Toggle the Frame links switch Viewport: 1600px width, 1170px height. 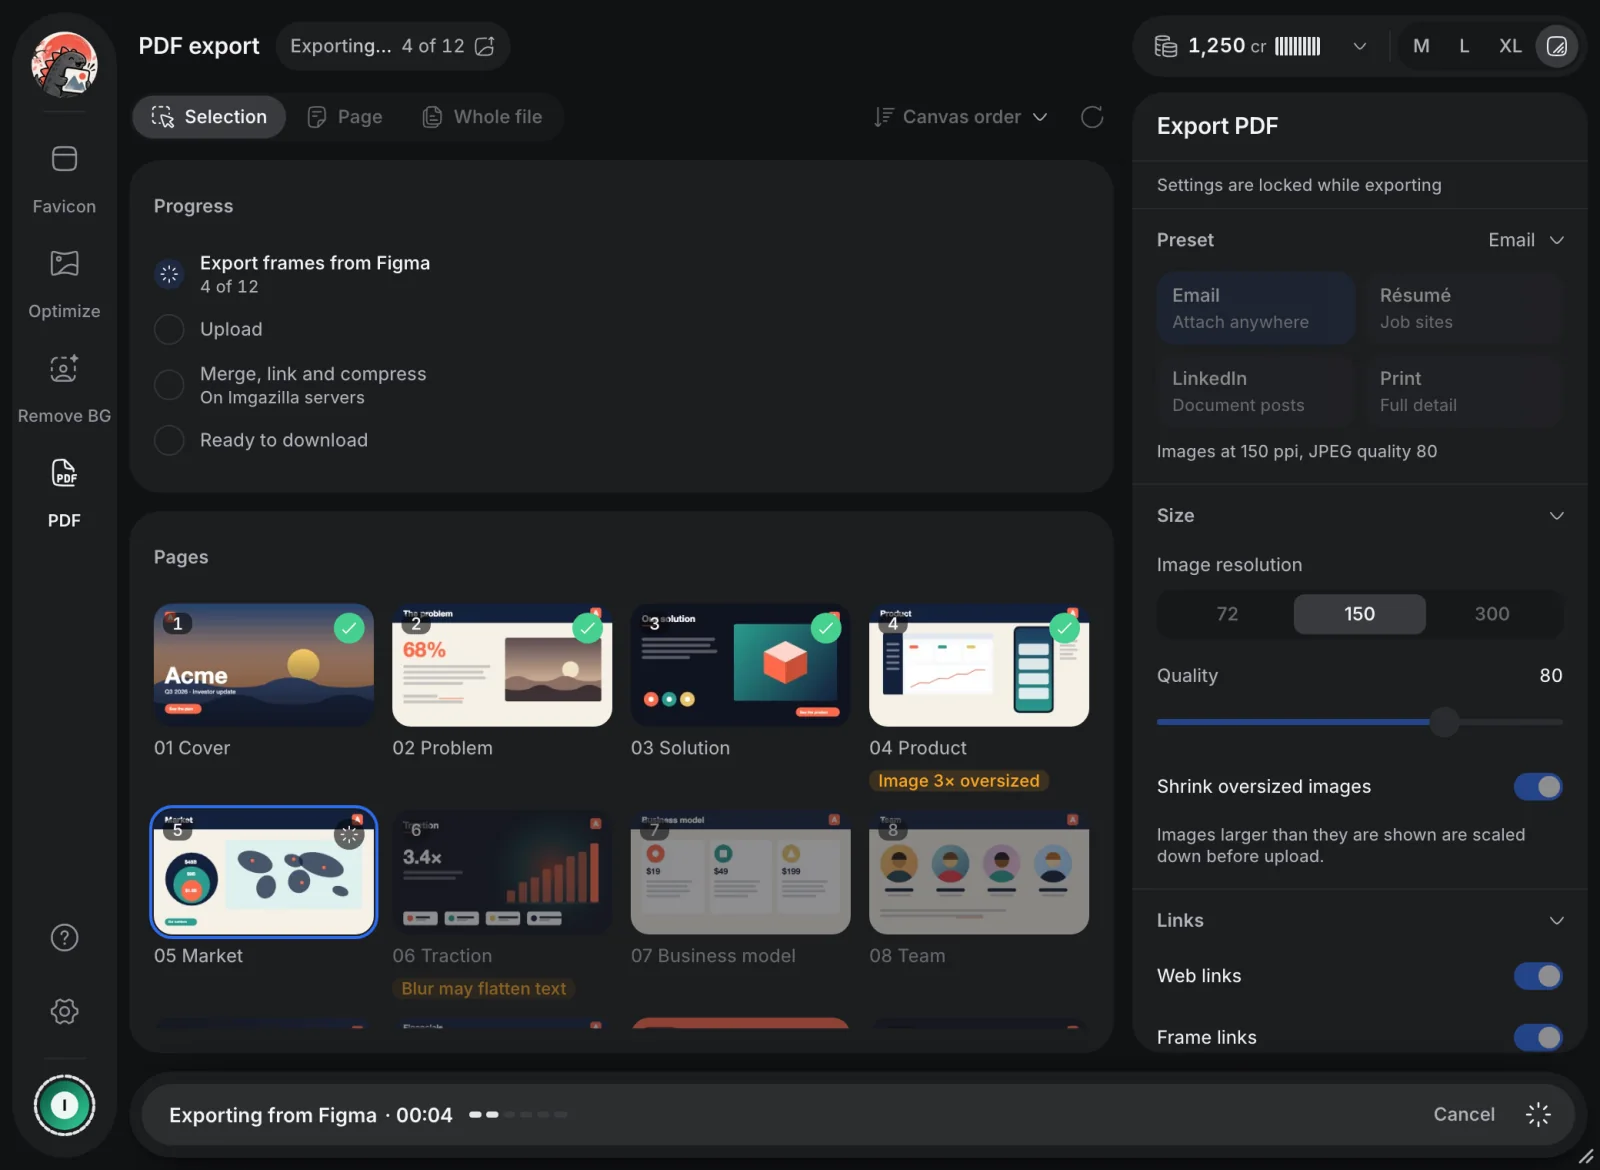[1538, 1037]
